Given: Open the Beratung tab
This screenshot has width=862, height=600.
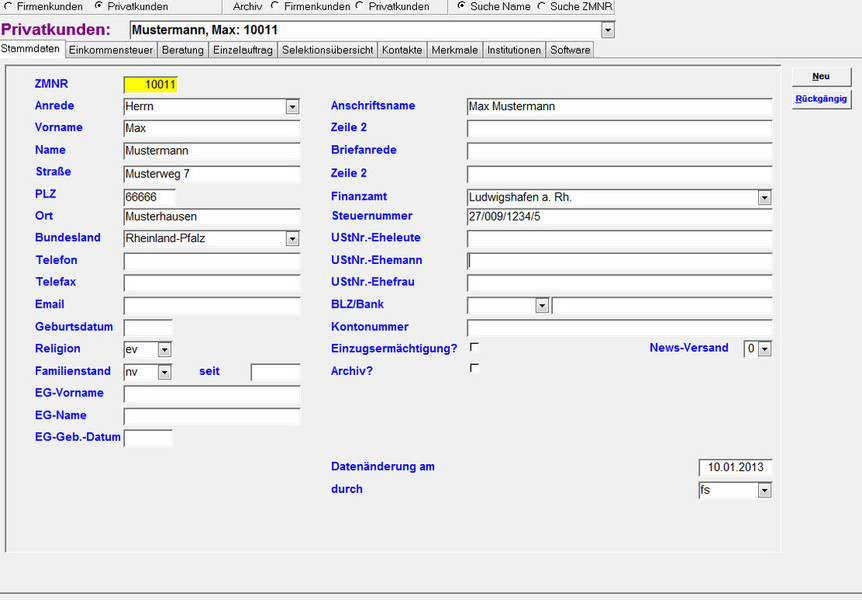Looking at the screenshot, I should 183,50.
